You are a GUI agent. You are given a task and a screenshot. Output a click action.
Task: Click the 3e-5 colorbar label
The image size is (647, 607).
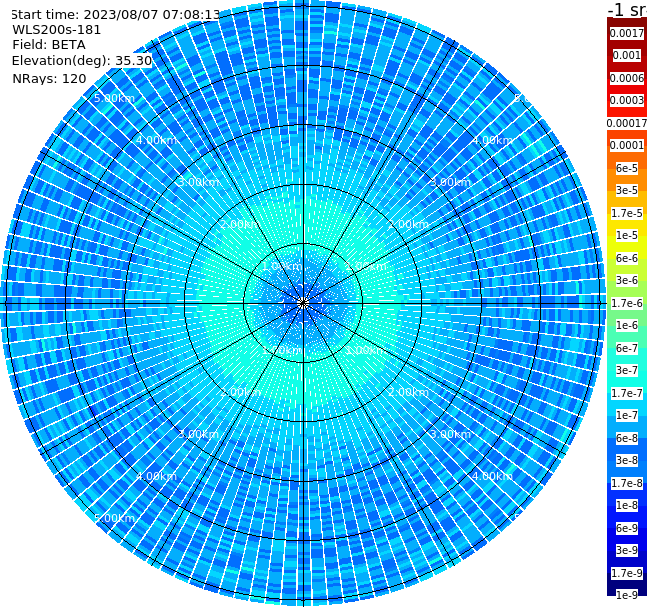pyautogui.click(x=627, y=190)
